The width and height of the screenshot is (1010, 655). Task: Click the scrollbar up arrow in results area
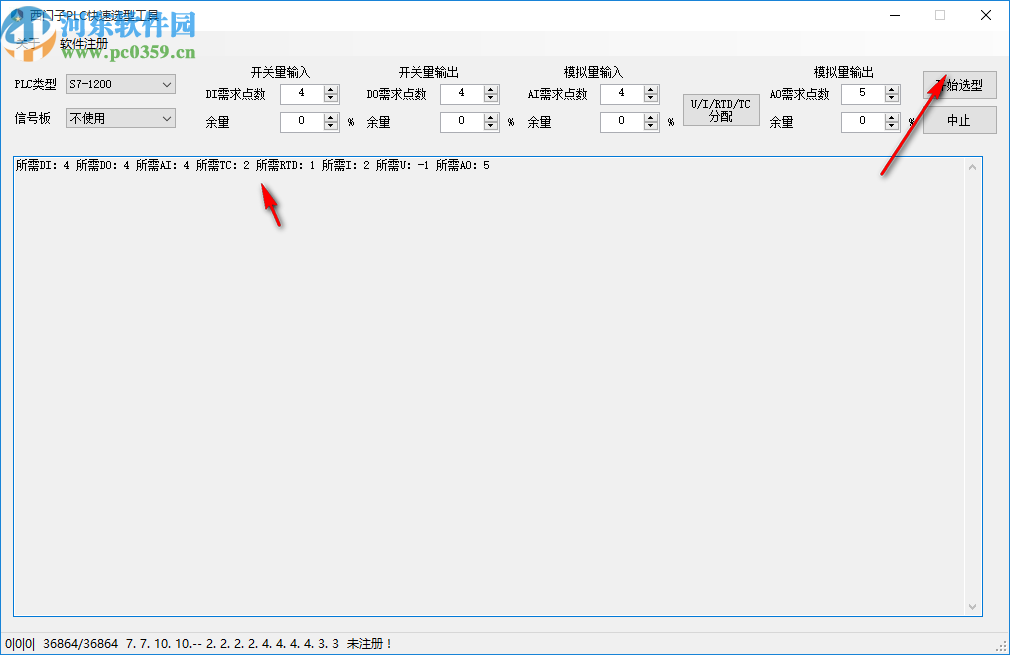[x=972, y=166]
